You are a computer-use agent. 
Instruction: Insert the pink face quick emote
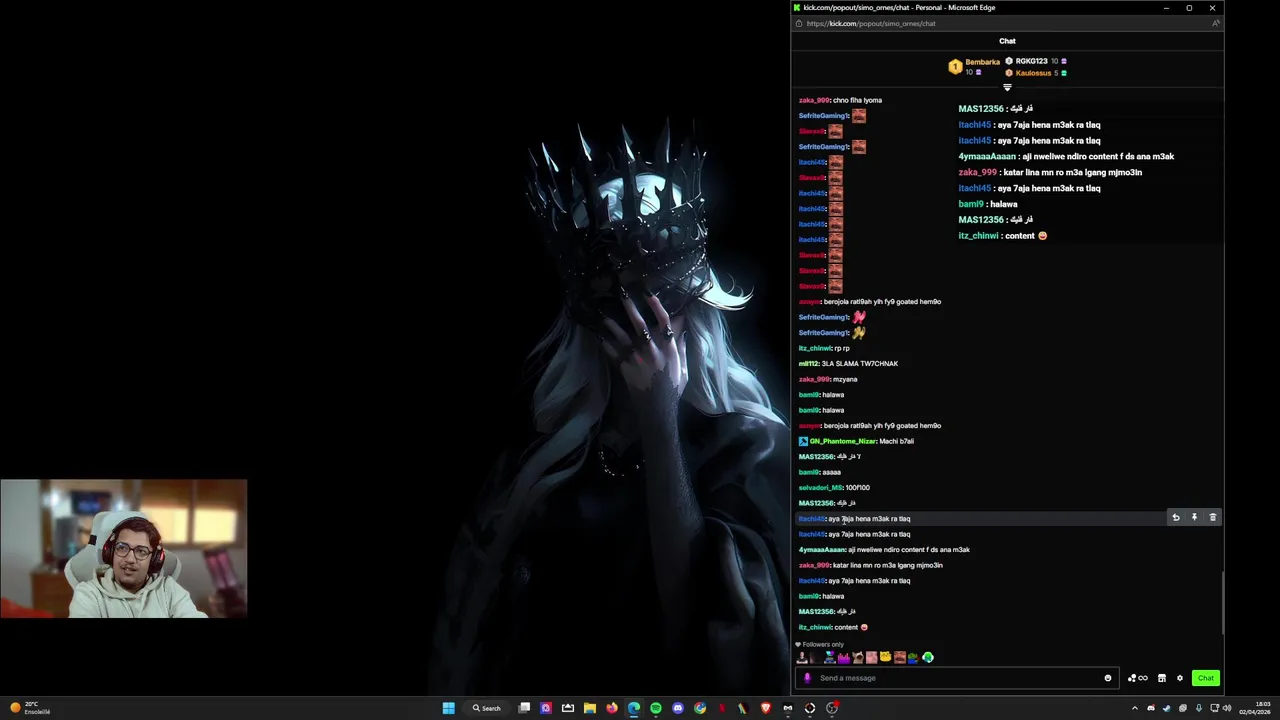click(872, 657)
